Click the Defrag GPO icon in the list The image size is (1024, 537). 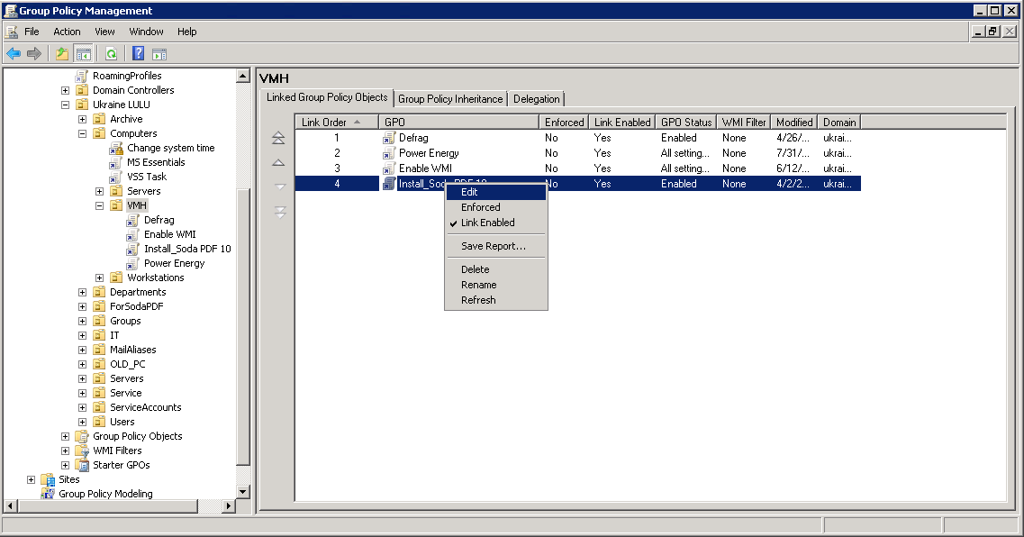(389, 138)
